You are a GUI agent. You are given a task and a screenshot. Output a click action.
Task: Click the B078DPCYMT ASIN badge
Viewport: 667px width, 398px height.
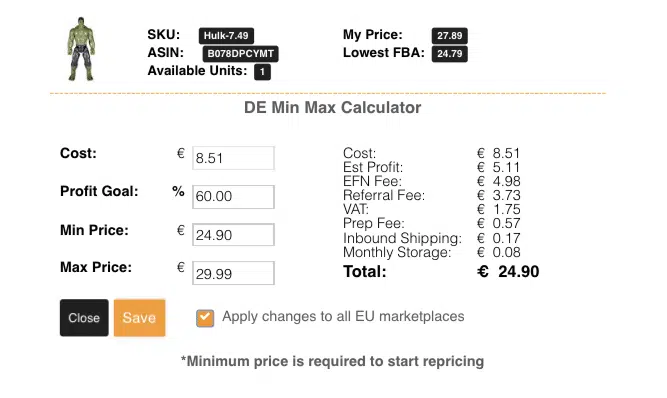coord(240,54)
